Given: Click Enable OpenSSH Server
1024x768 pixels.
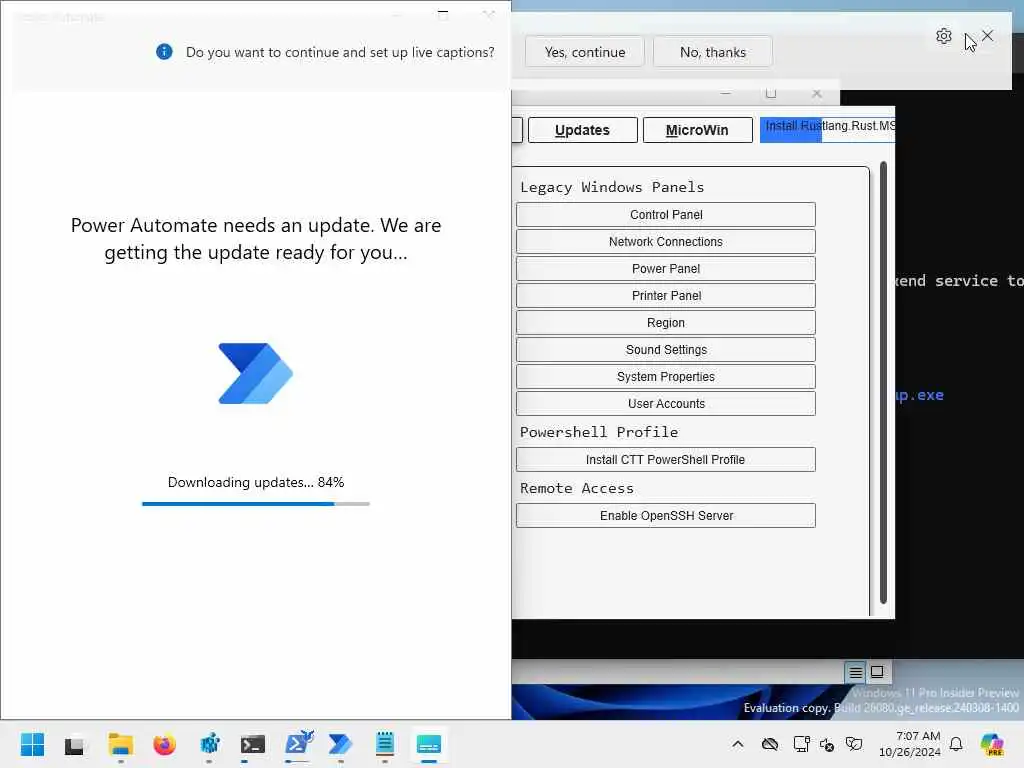Looking at the screenshot, I should pyautogui.click(x=665, y=515).
